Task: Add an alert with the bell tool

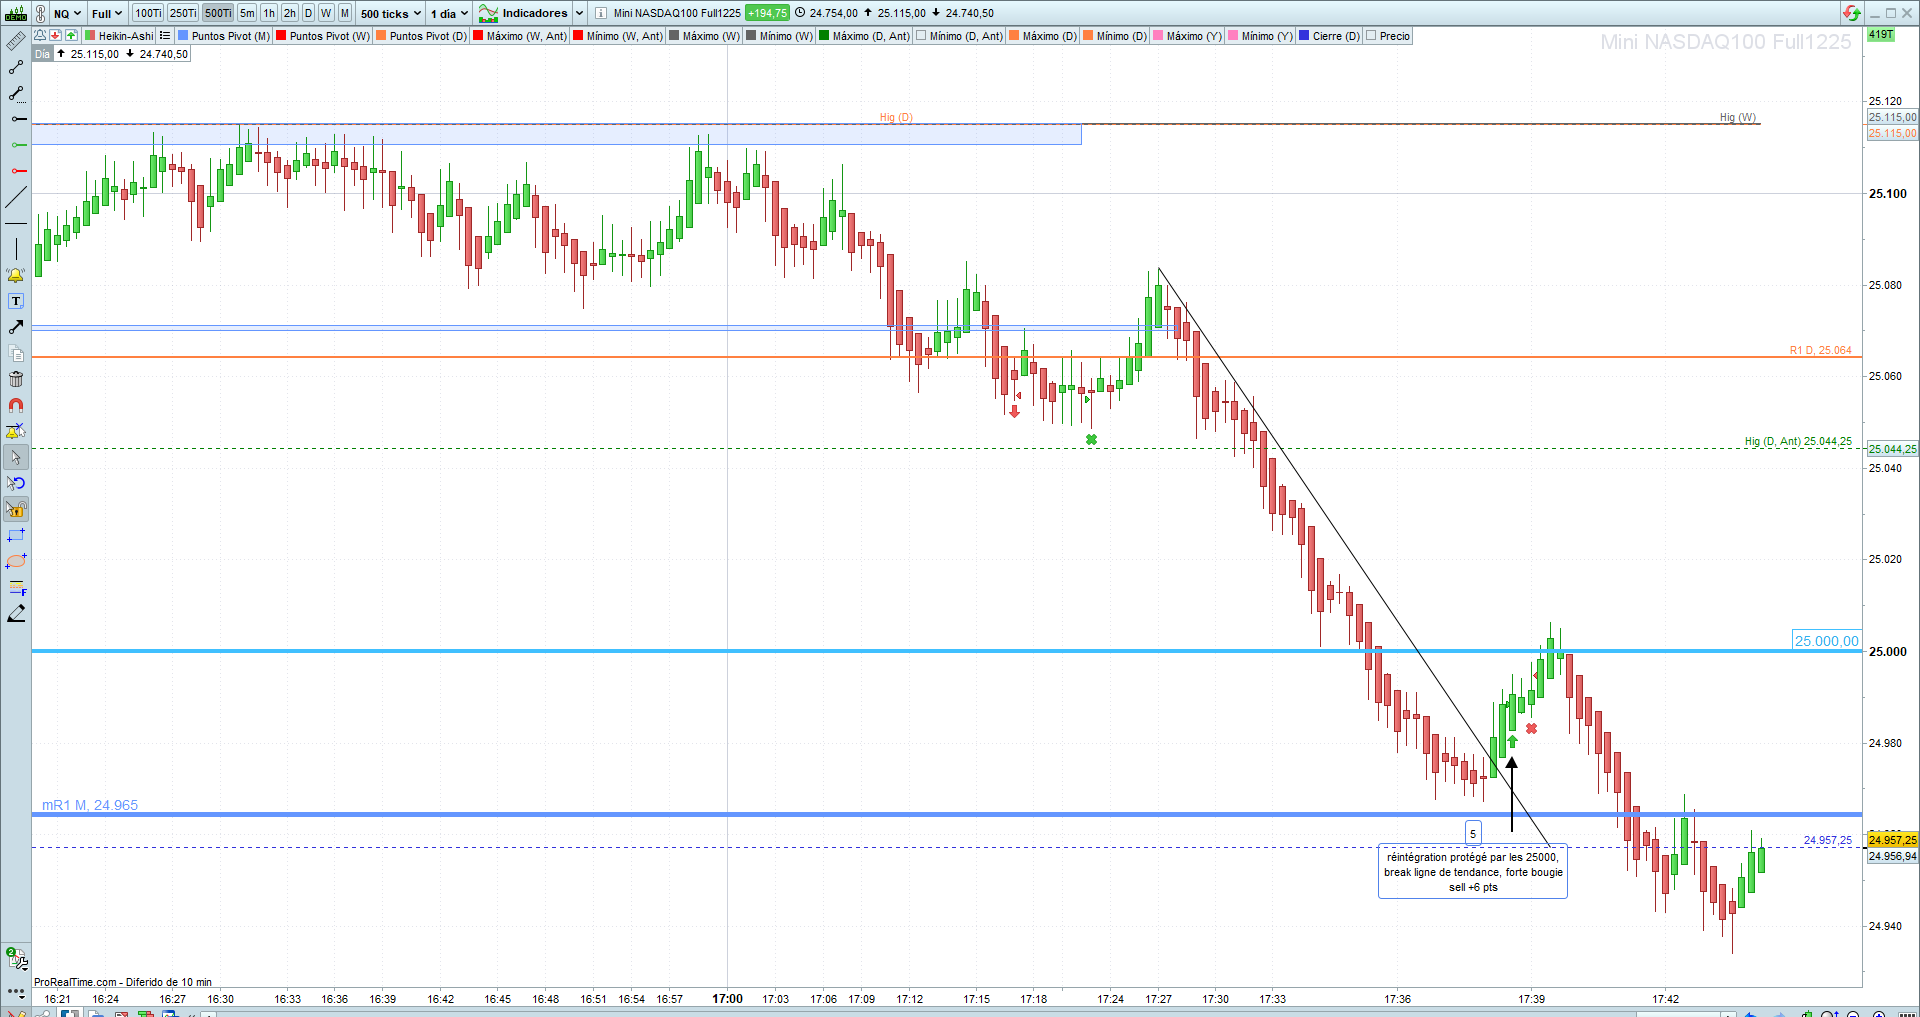Action: pos(16,275)
